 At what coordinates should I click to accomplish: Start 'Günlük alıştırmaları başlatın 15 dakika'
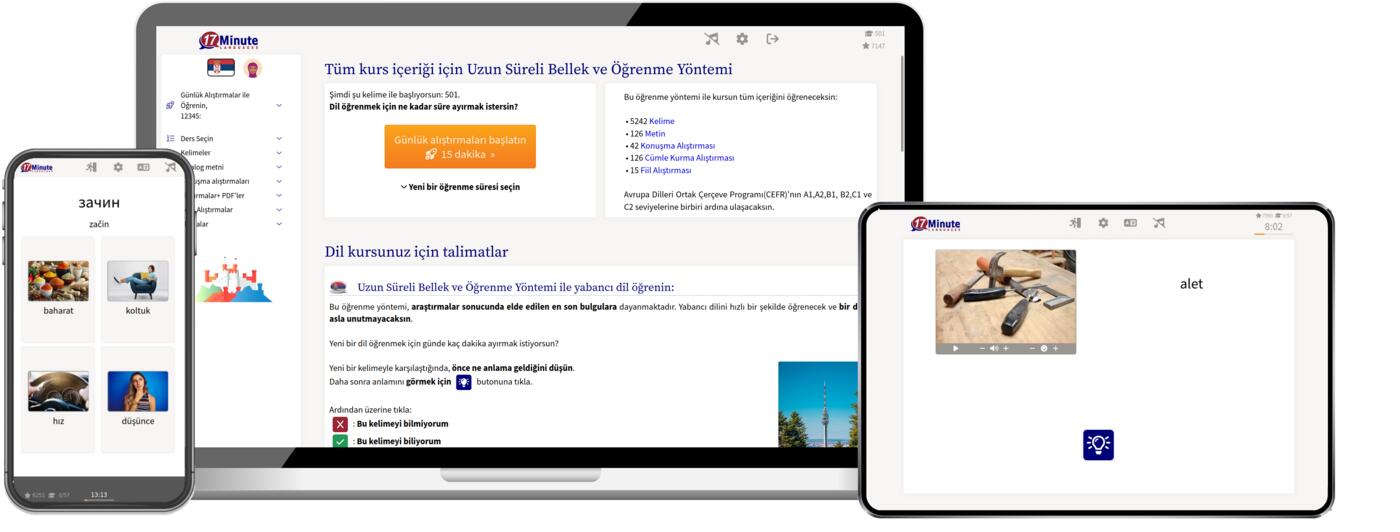click(460, 147)
